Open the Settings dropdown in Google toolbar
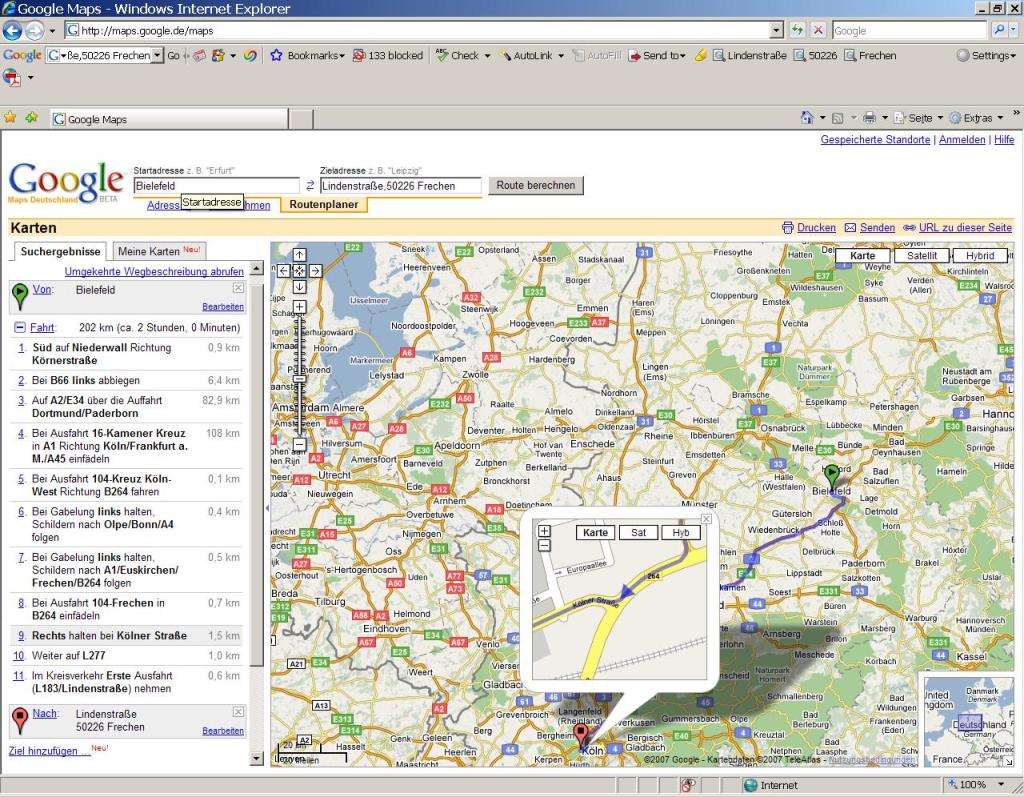This screenshot has width=1024, height=797. pos(1012,56)
